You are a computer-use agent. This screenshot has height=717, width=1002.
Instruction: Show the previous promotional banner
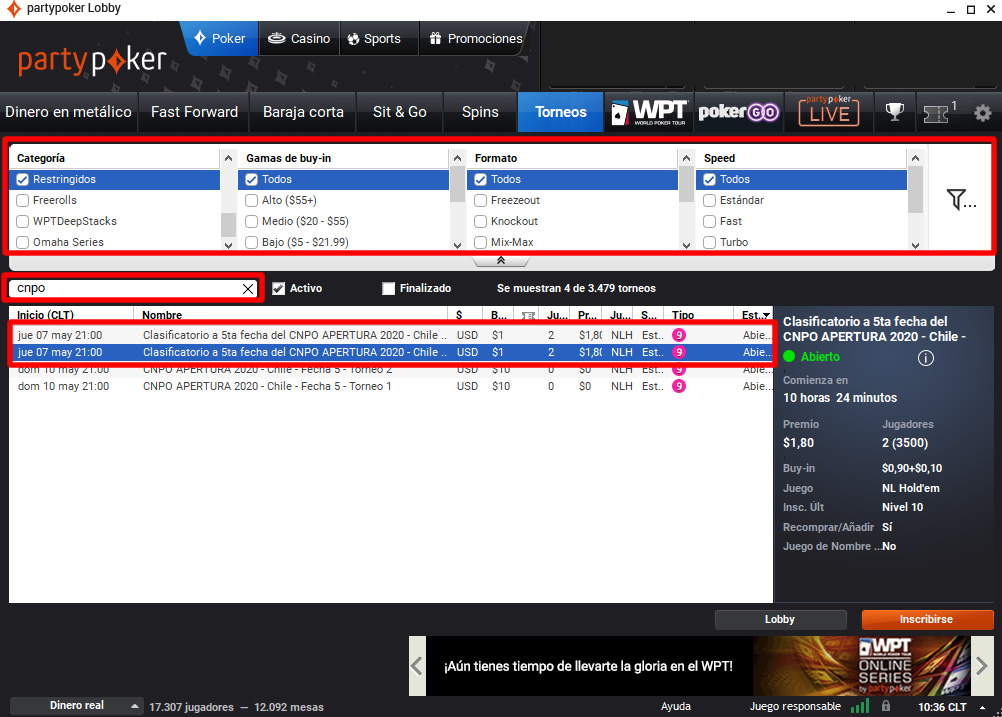[x=417, y=666]
